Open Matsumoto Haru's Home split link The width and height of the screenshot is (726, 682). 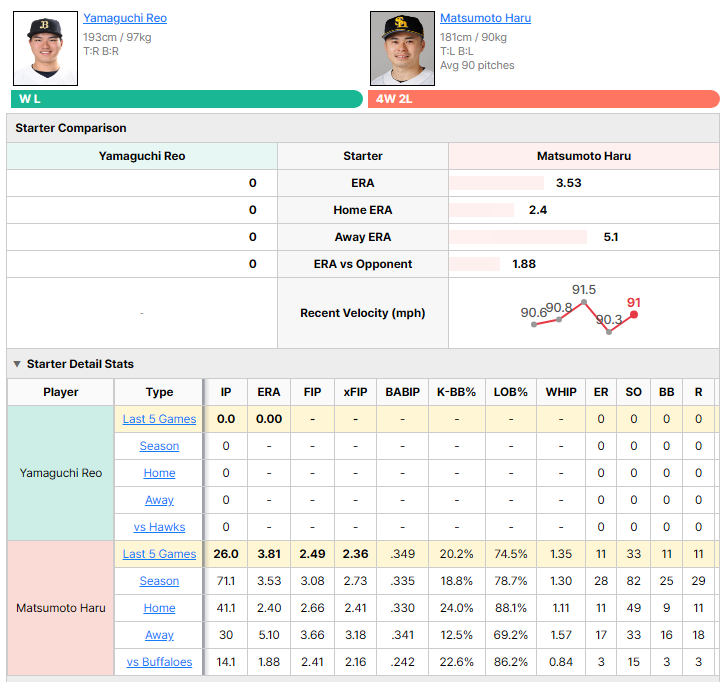[x=159, y=608]
